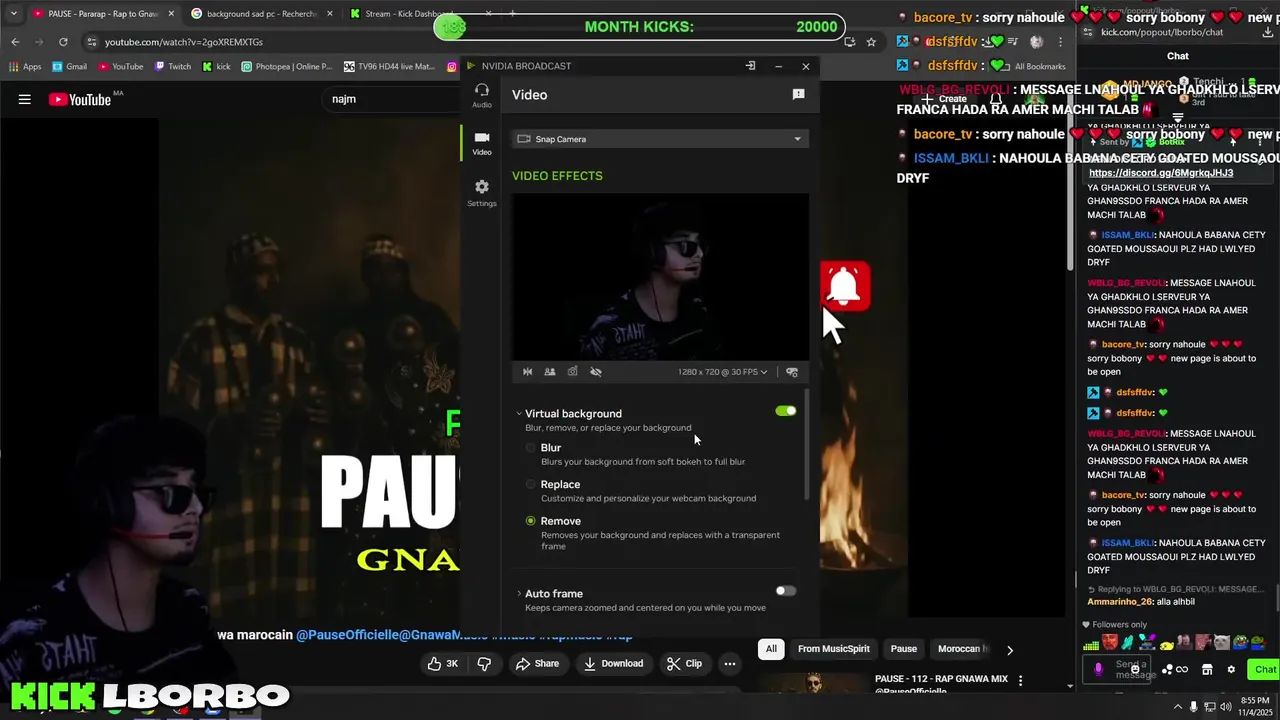Click the dislike thumbs-down button
The height and width of the screenshot is (720, 1280).
484,663
